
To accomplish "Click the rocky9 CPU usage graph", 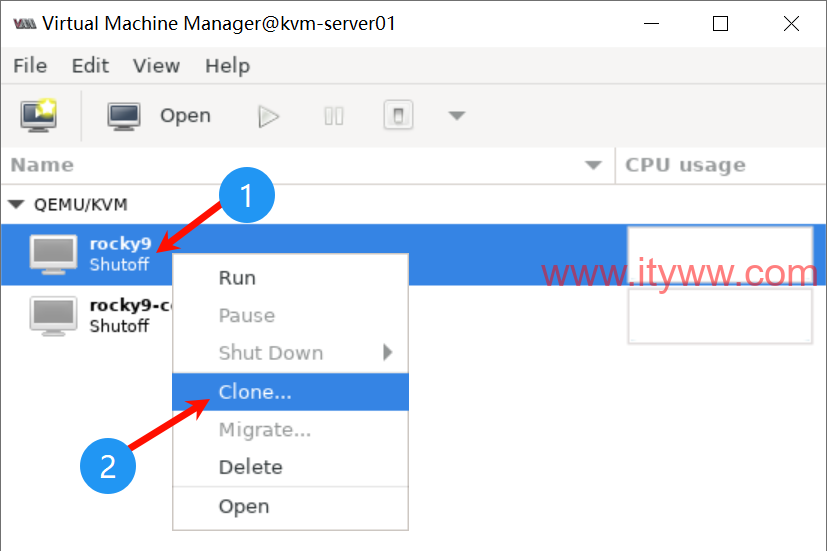I will point(720,255).
